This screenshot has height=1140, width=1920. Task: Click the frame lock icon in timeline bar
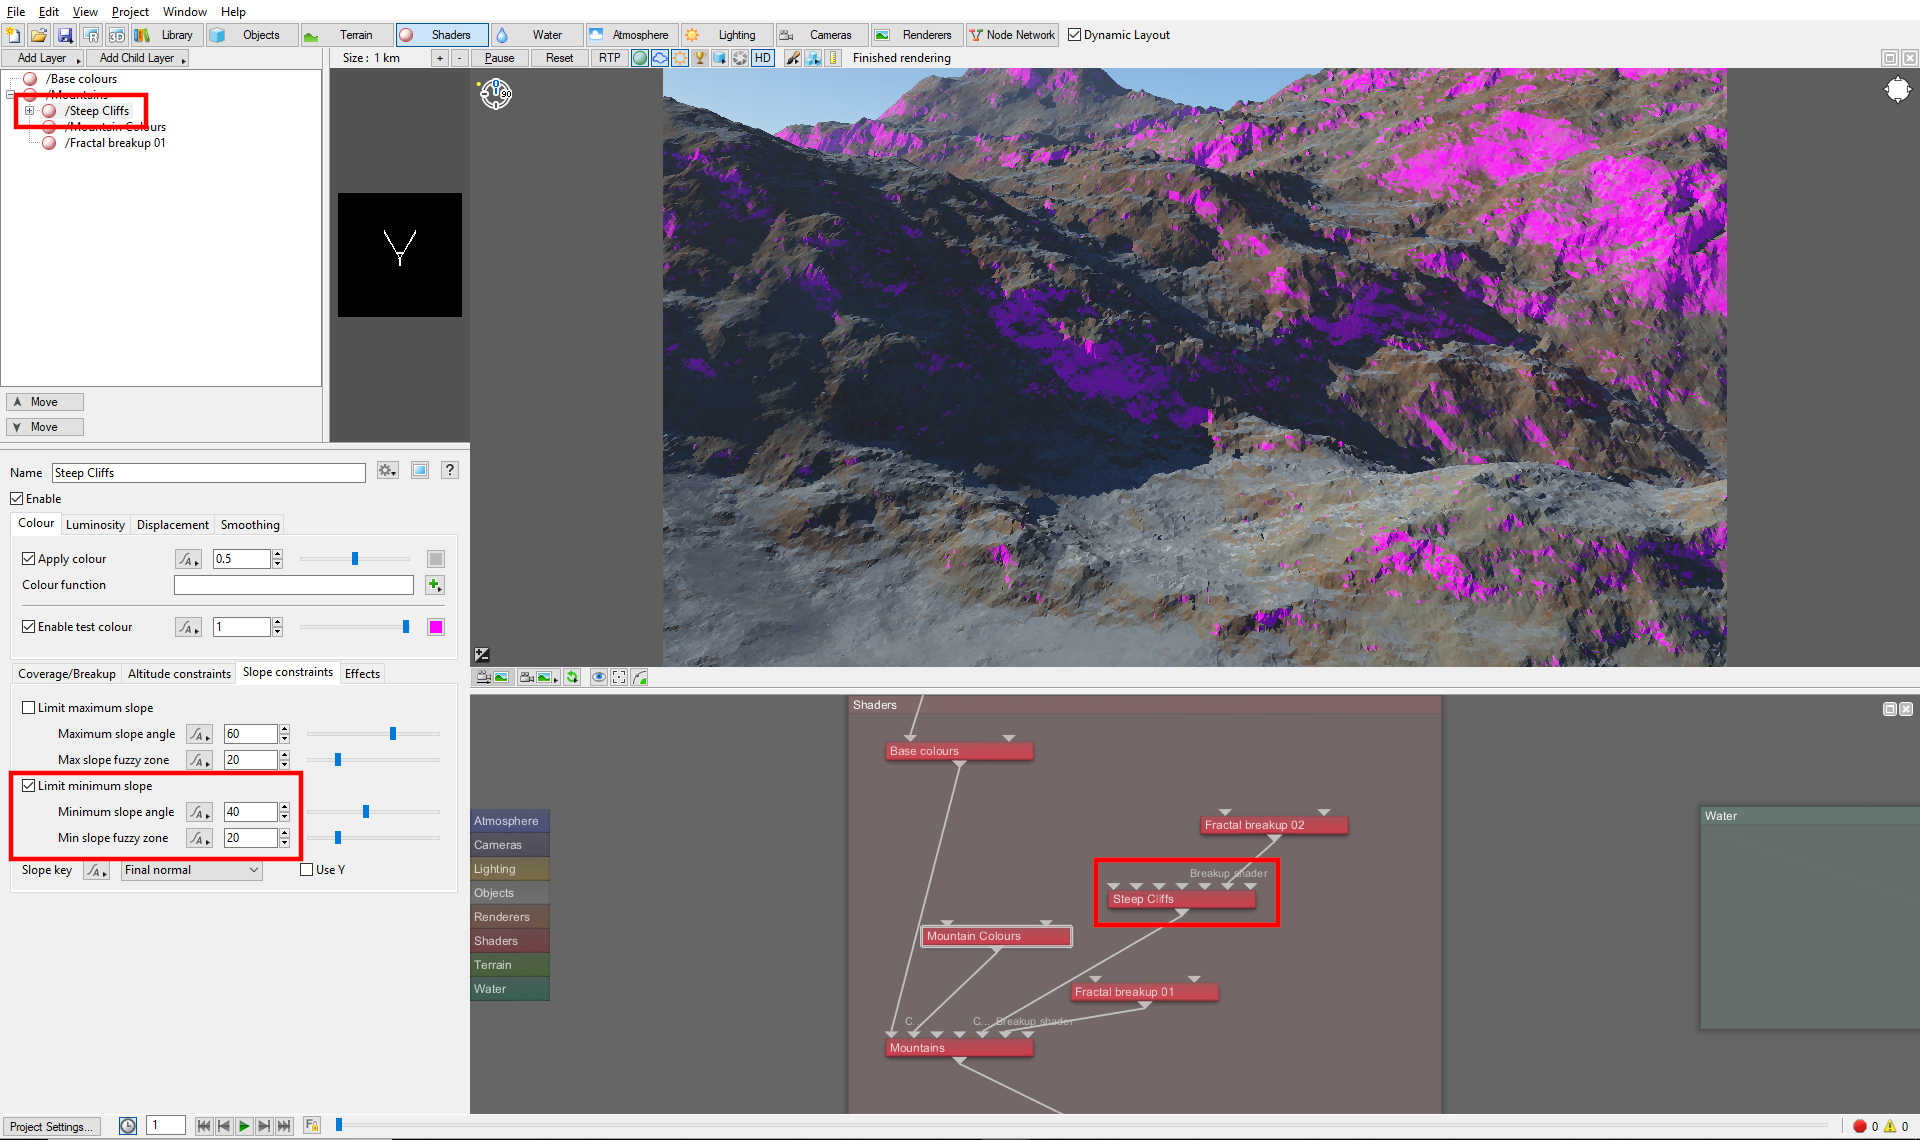[312, 1126]
